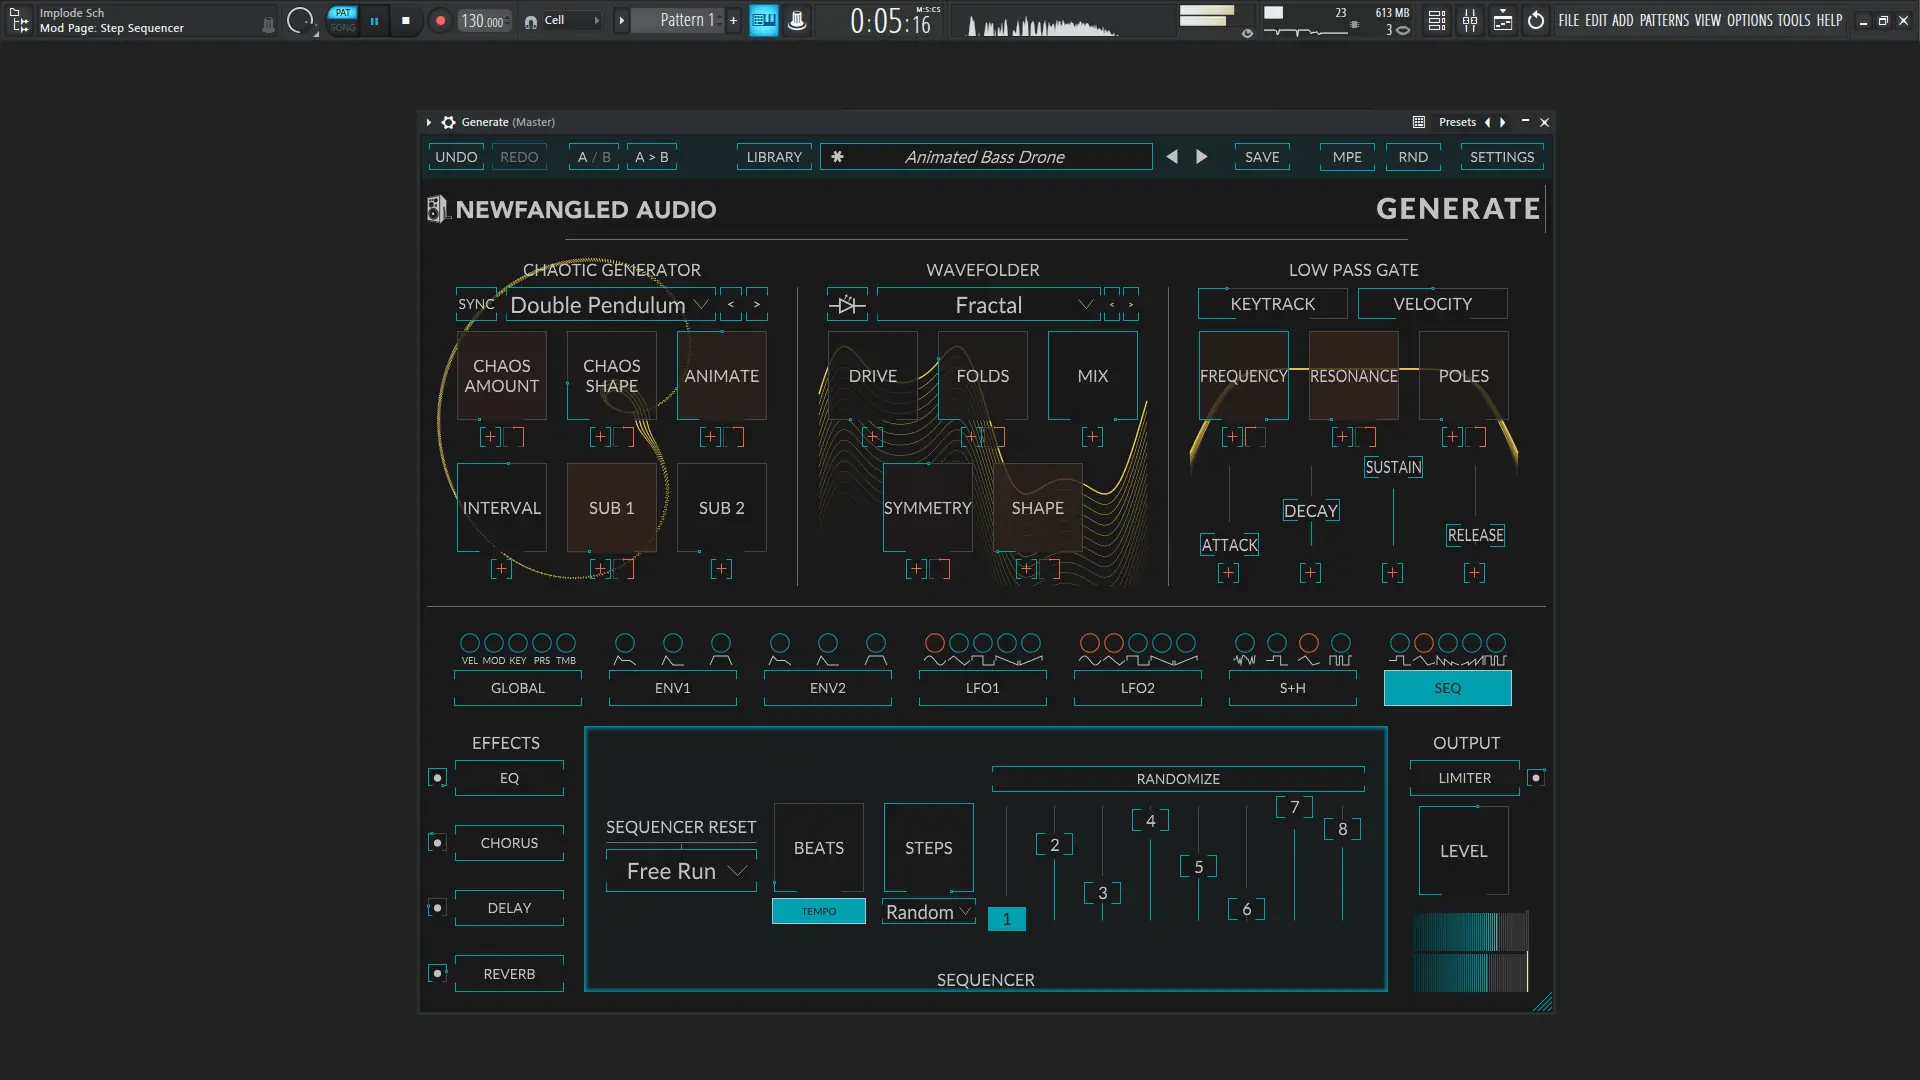Switch to the LFO1 modulation tab
The width and height of the screenshot is (1920, 1080).
coord(982,688)
